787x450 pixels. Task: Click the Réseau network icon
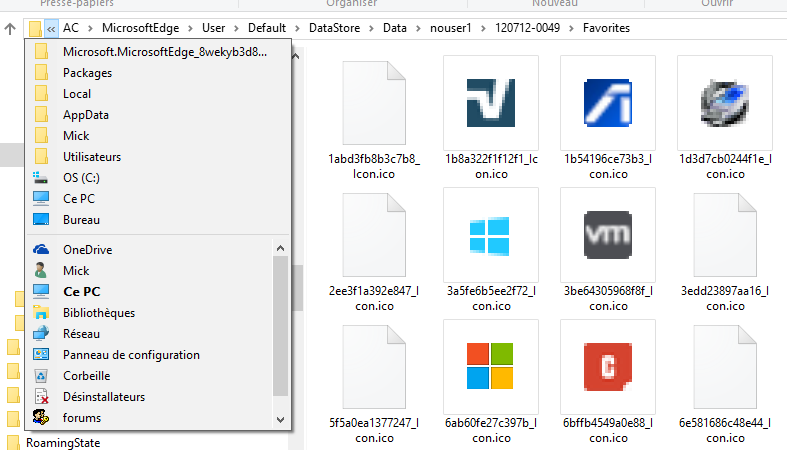tap(41, 334)
